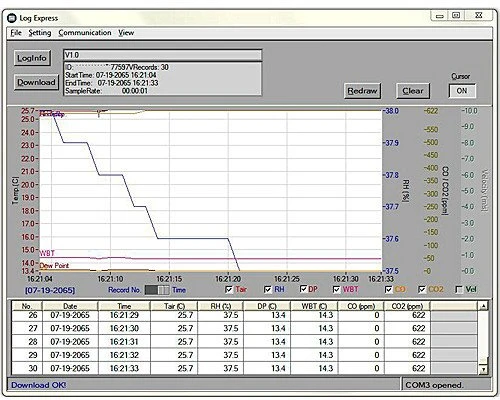Click the Dew Point line label in chart

click(54, 266)
